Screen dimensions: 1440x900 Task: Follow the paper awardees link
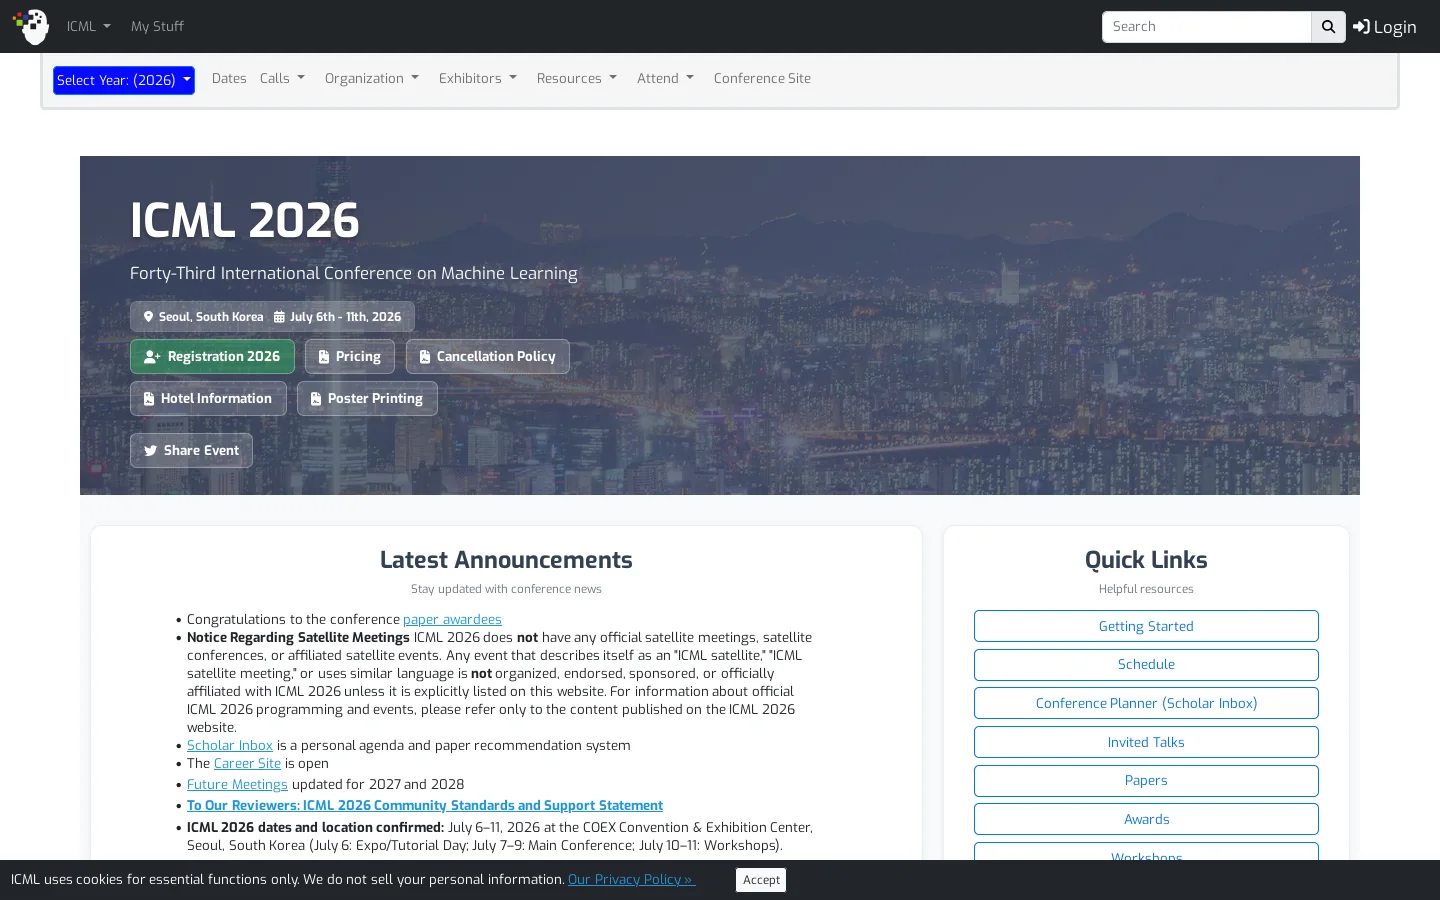pos(452,620)
